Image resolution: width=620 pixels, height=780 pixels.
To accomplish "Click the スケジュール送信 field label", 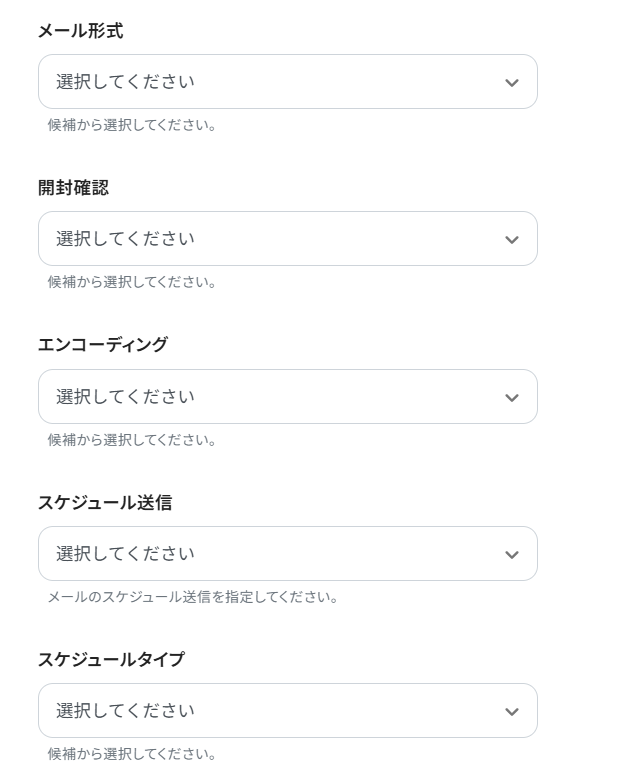I will coord(105,503).
